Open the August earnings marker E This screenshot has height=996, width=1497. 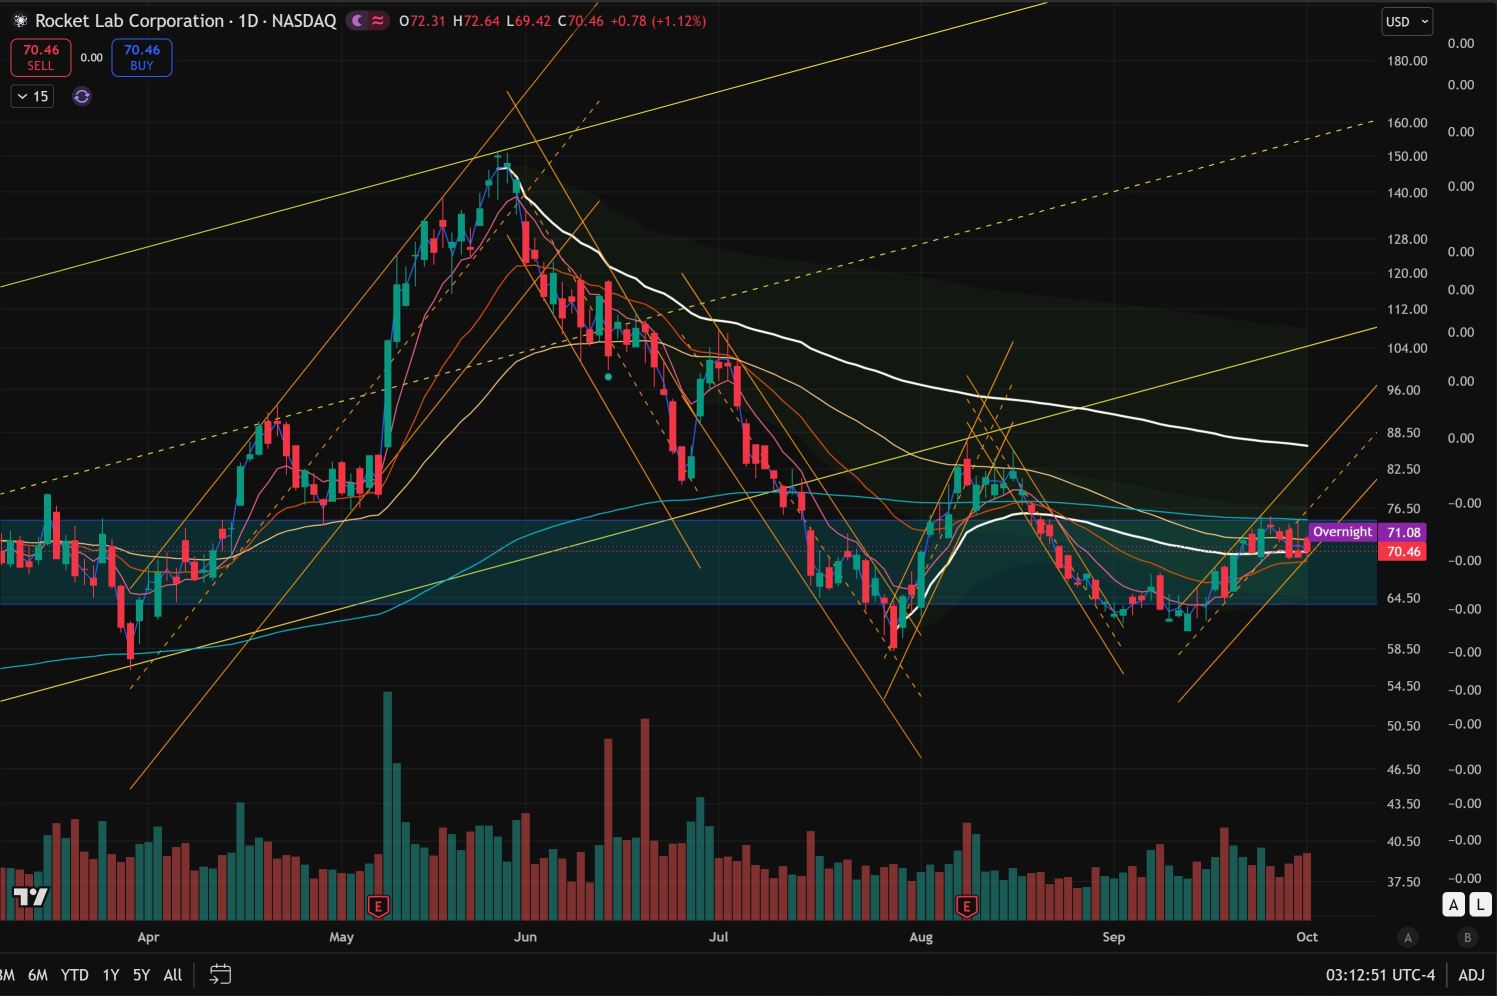(x=966, y=907)
